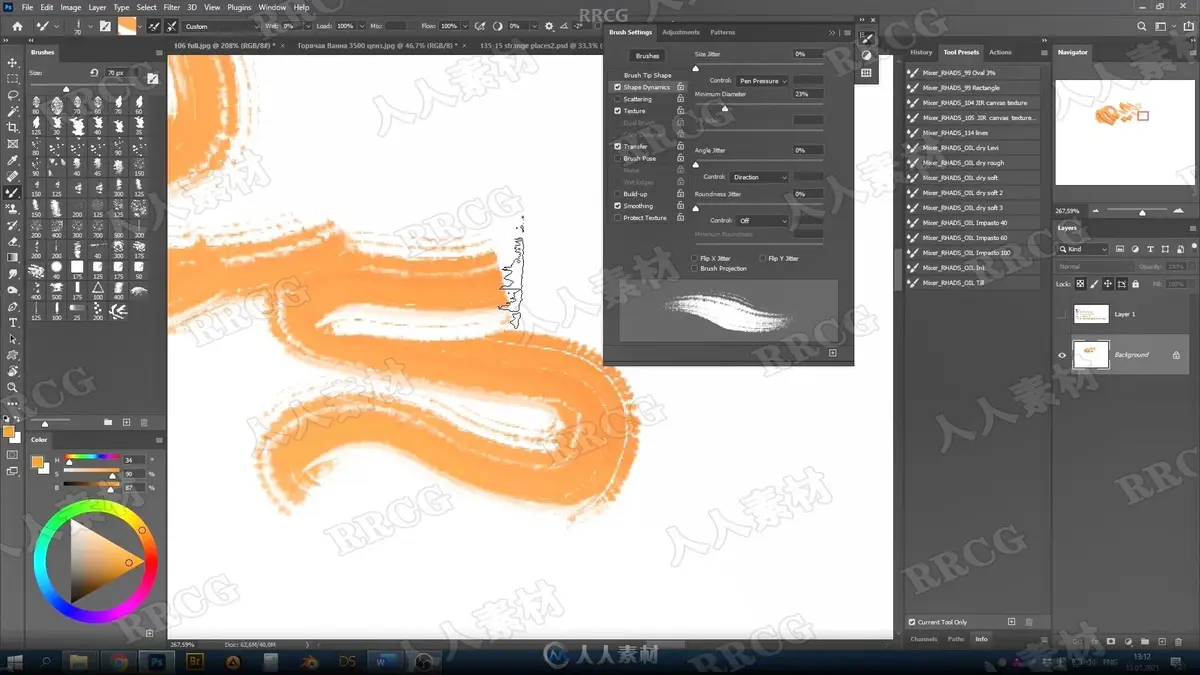Open layer filter Kind dropdown
The height and width of the screenshot is (675, 1200).
tap(1083, 249)
